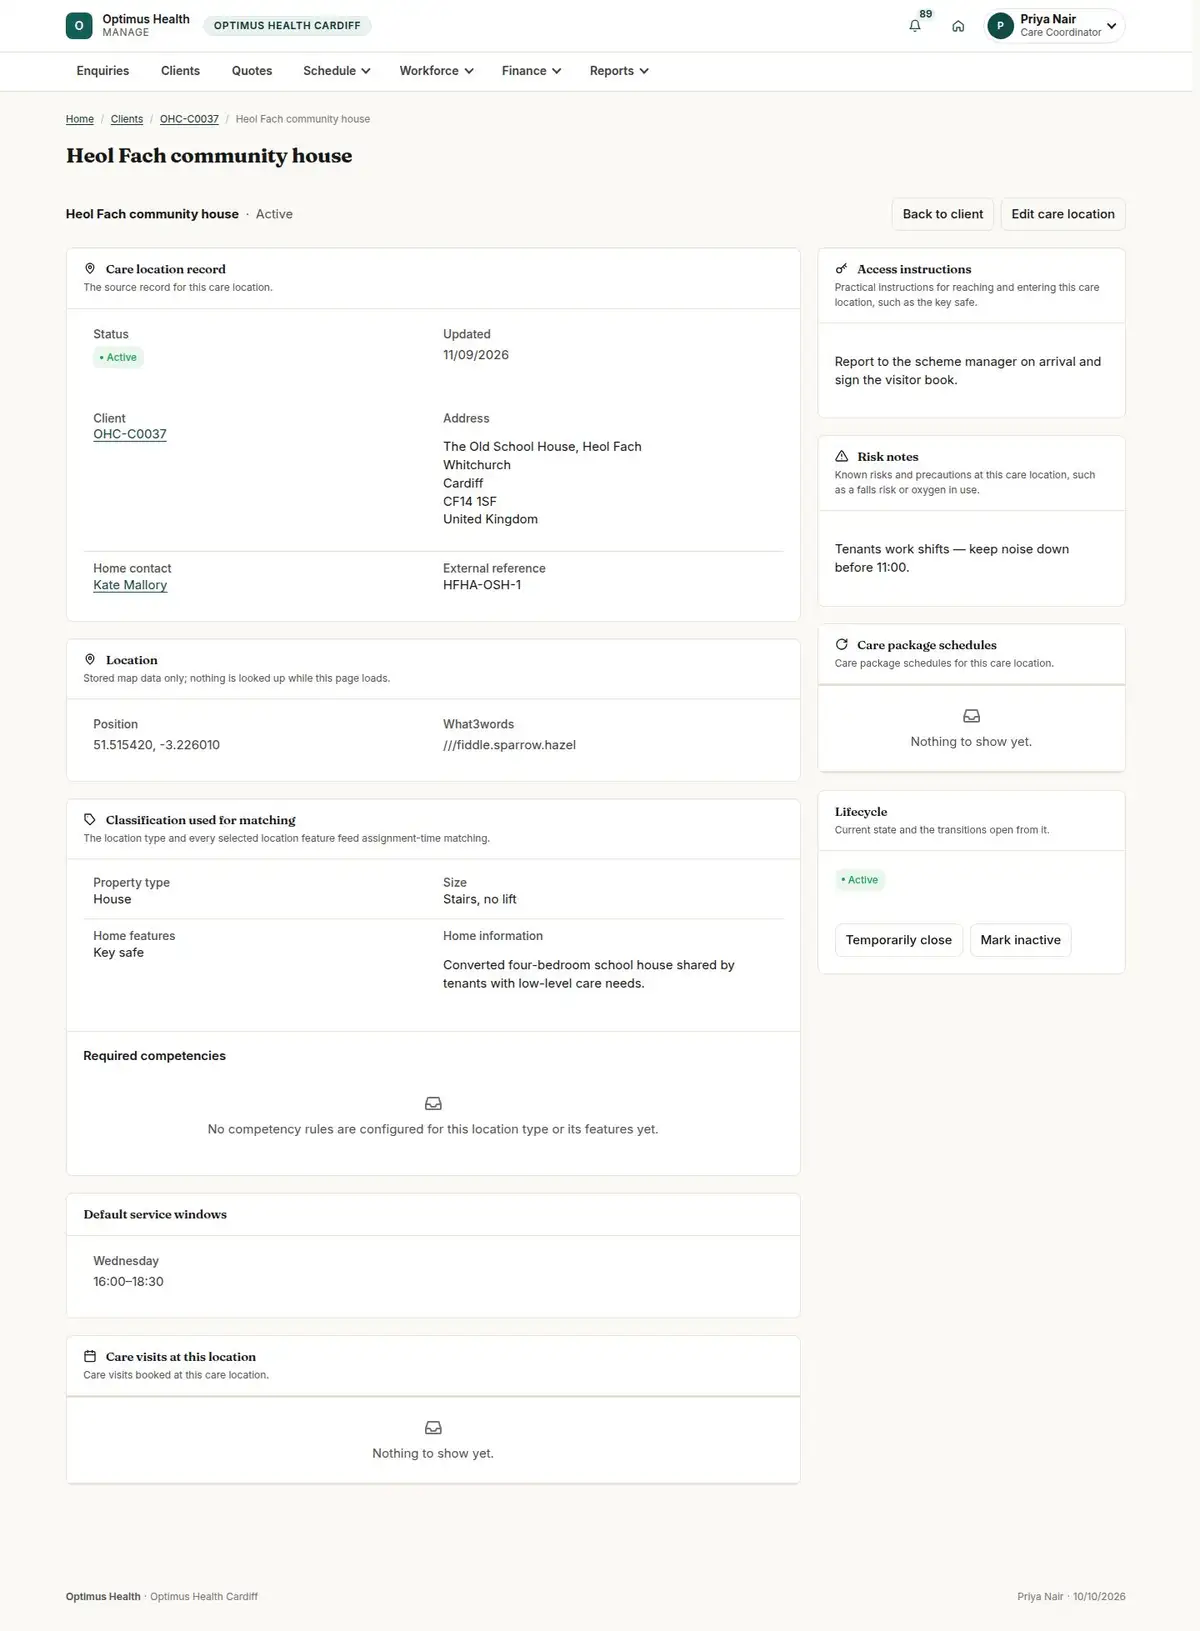
Task: Click Back to client button
Action: pos(943,214)
